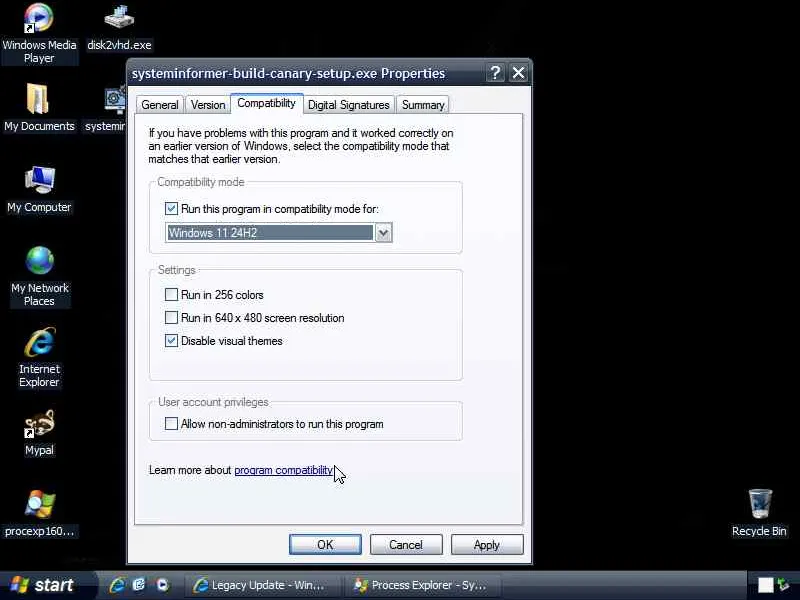Click the Apply button

click(487, 544)
